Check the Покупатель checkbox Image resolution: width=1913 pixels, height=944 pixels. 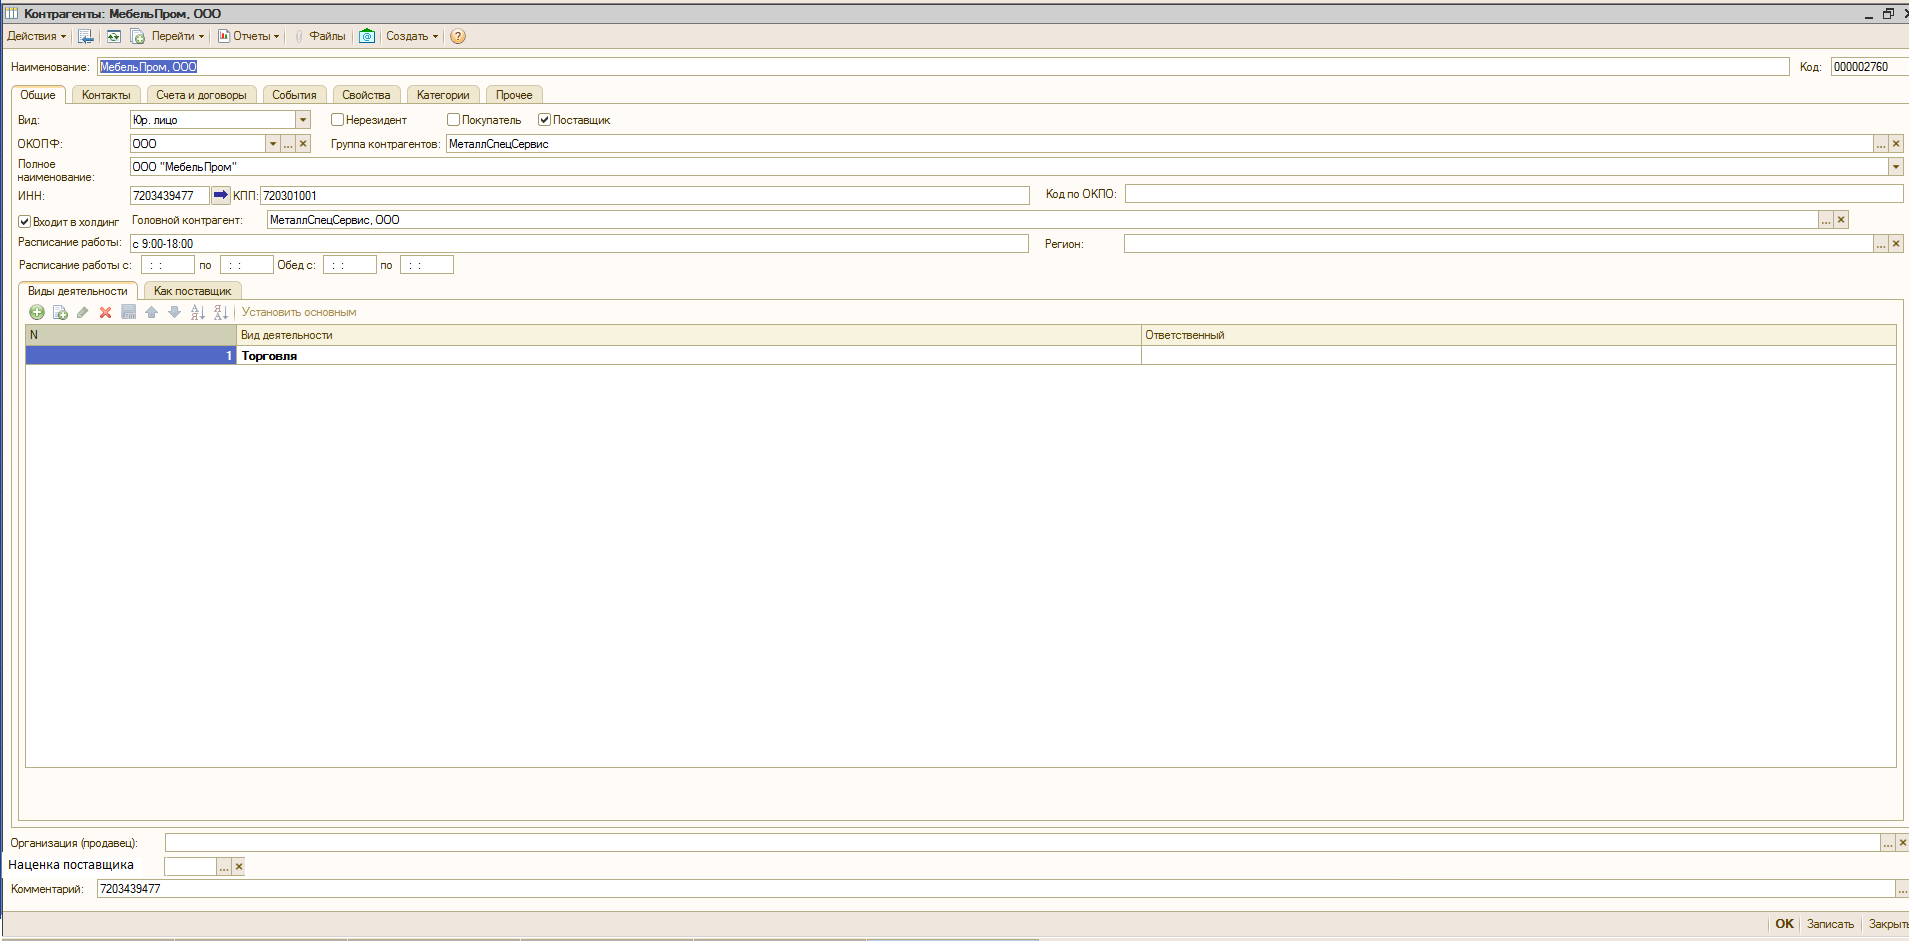click(454, 120)
